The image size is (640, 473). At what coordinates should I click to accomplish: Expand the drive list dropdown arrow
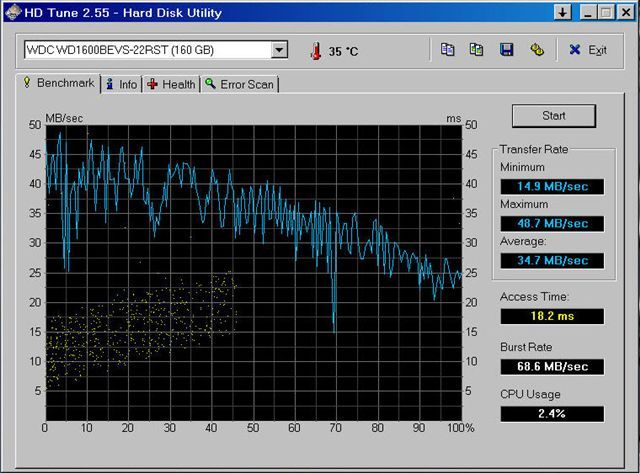(x=279, y=50)
